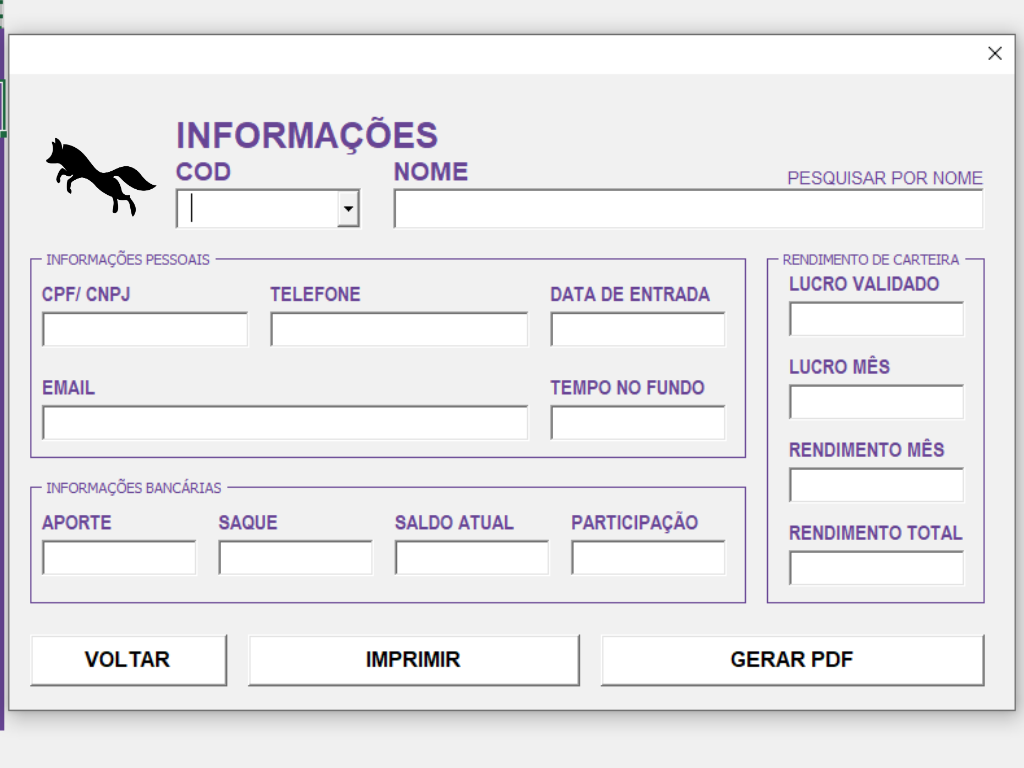
Task: Click the CPF/CNPJ input field
Action: [144, 328]
